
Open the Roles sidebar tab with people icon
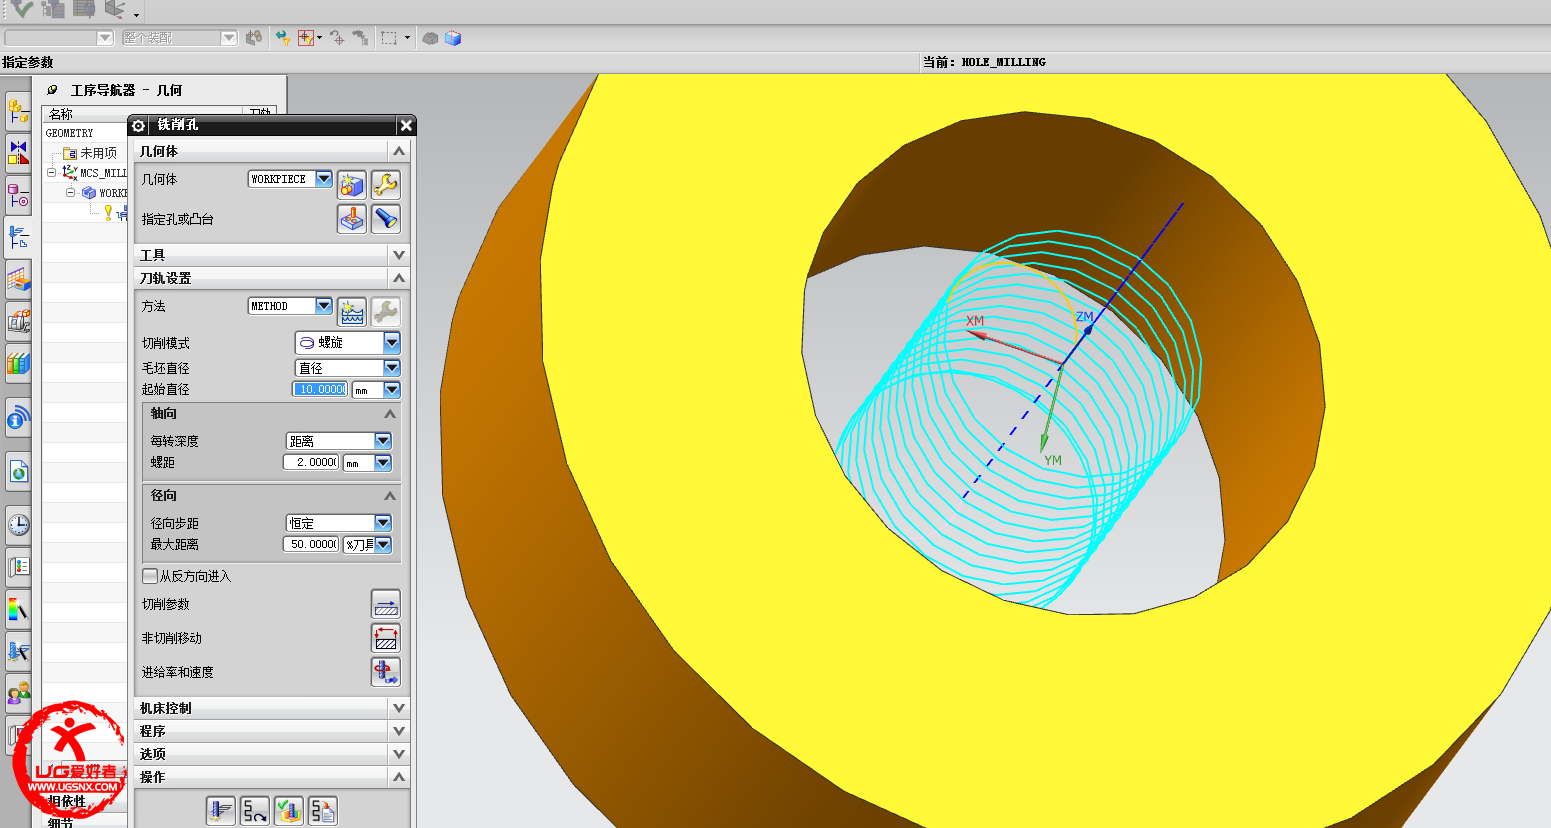point(18,692)
